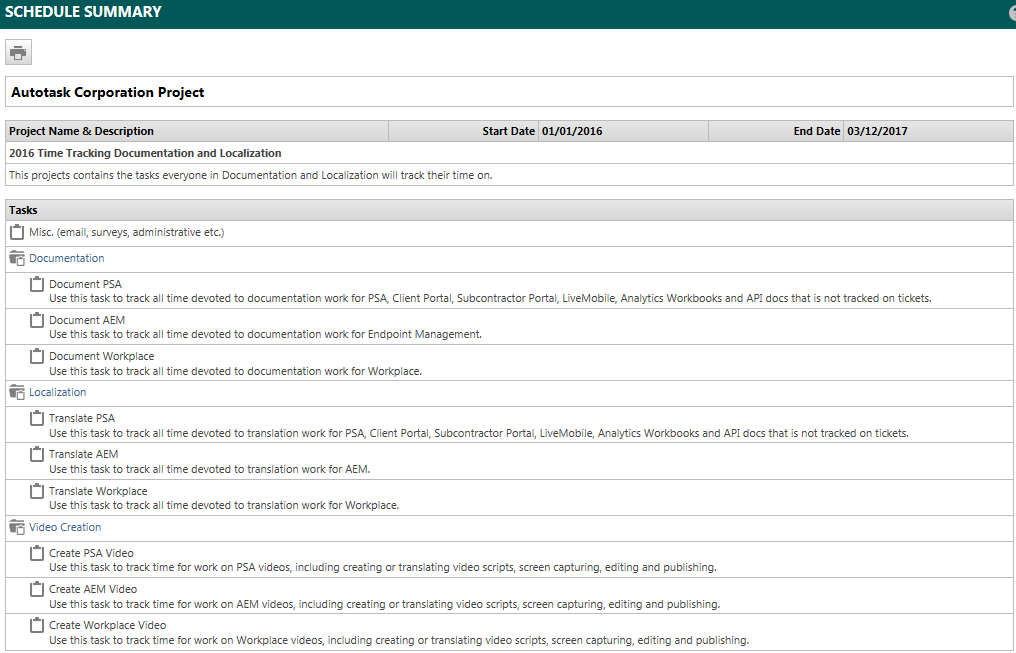The width and height of the screenshot is (1016, 653).
Task: Click the Start Date label
Action: pyautogui.click(x=509, y=131)
